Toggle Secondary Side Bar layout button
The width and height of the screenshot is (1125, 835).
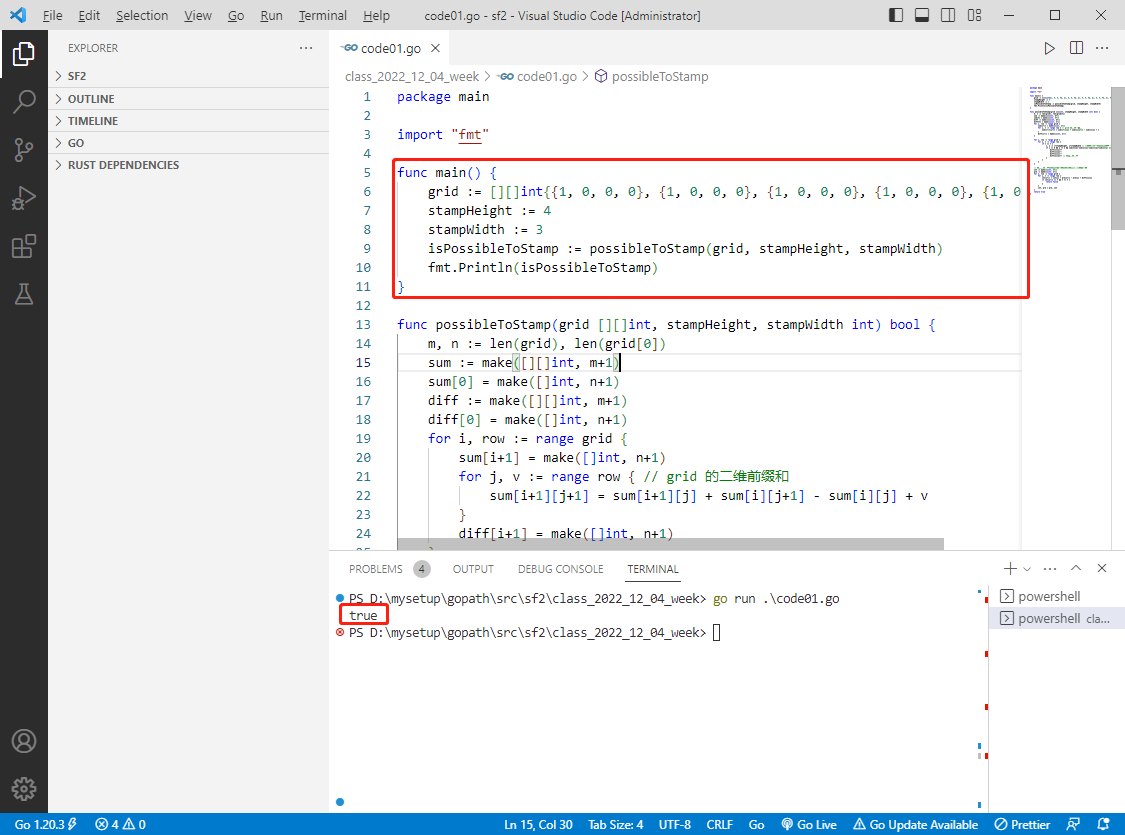coord(948,15)
